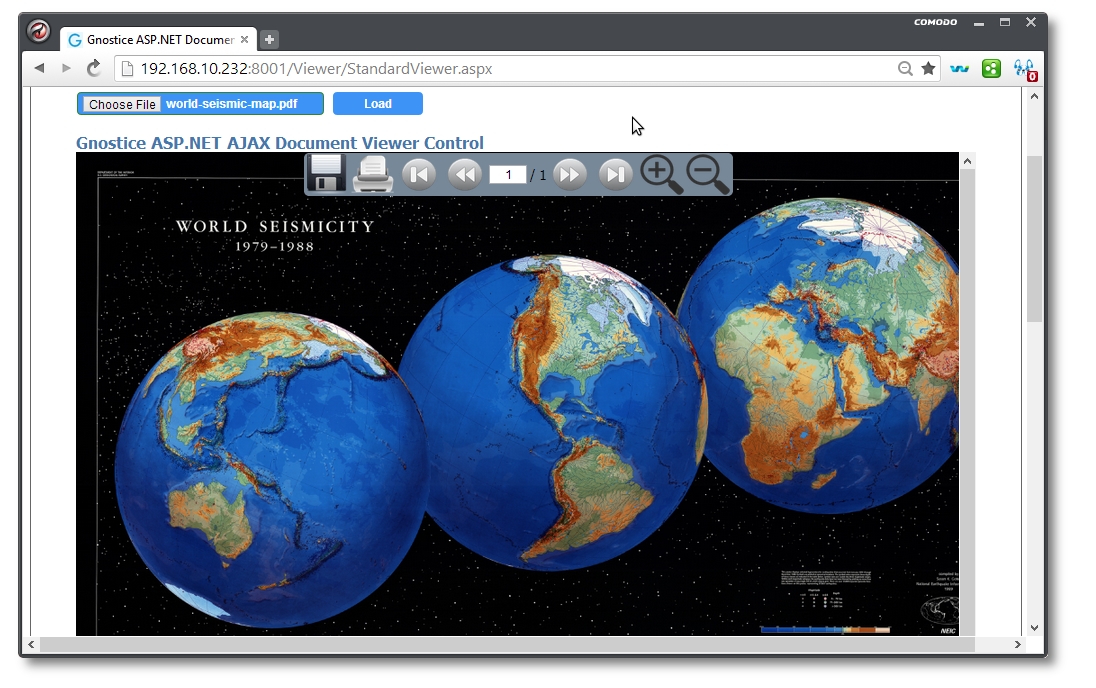Screen dimensions: 1096x688
Task: Maximize the browser window
Action: [x=1004, y=22]
